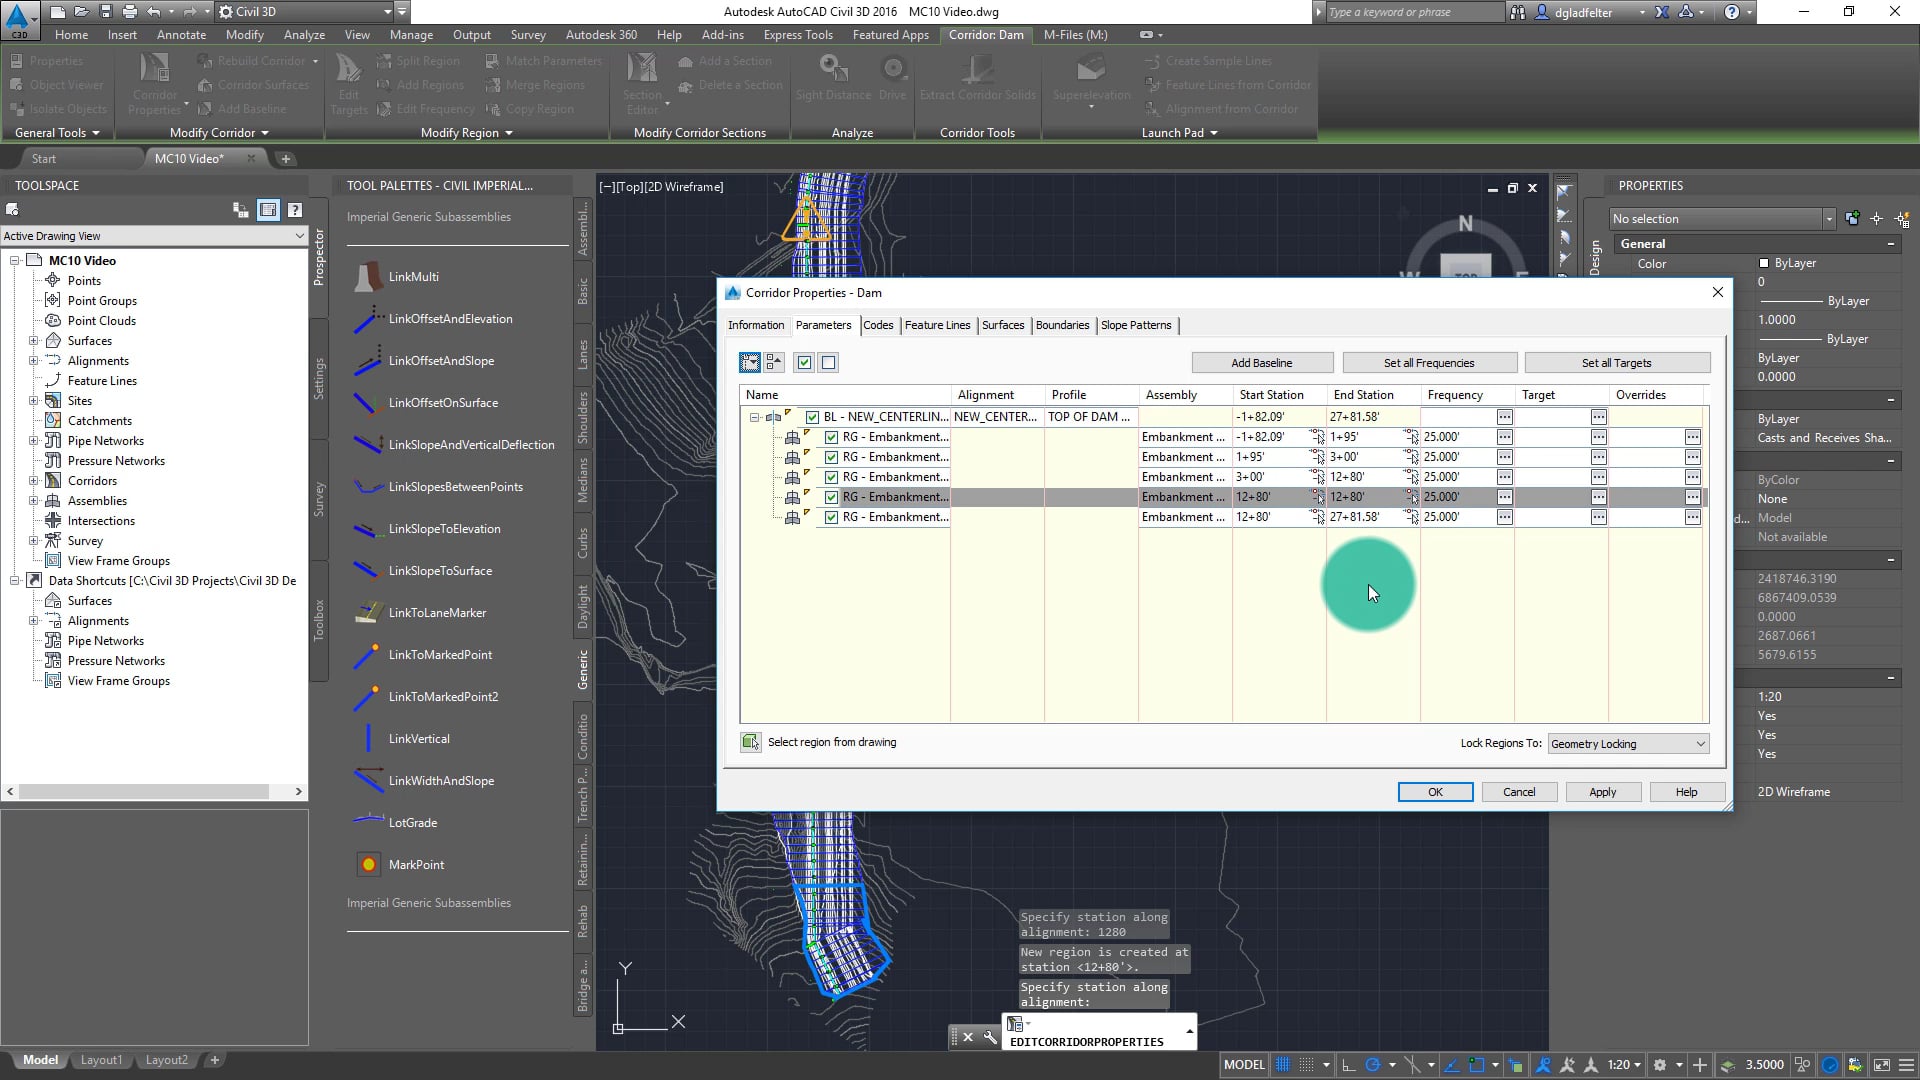Open overrides ellipsis for last Embankment region

(1692, 517)
